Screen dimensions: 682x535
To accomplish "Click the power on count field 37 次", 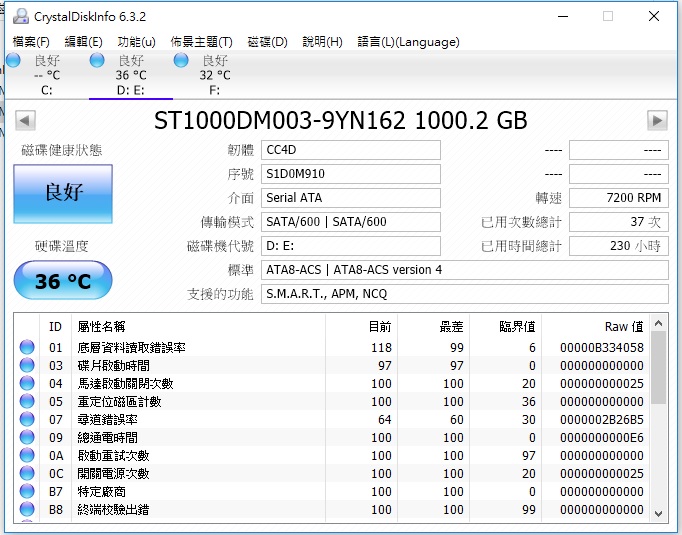I will [618, 222].
